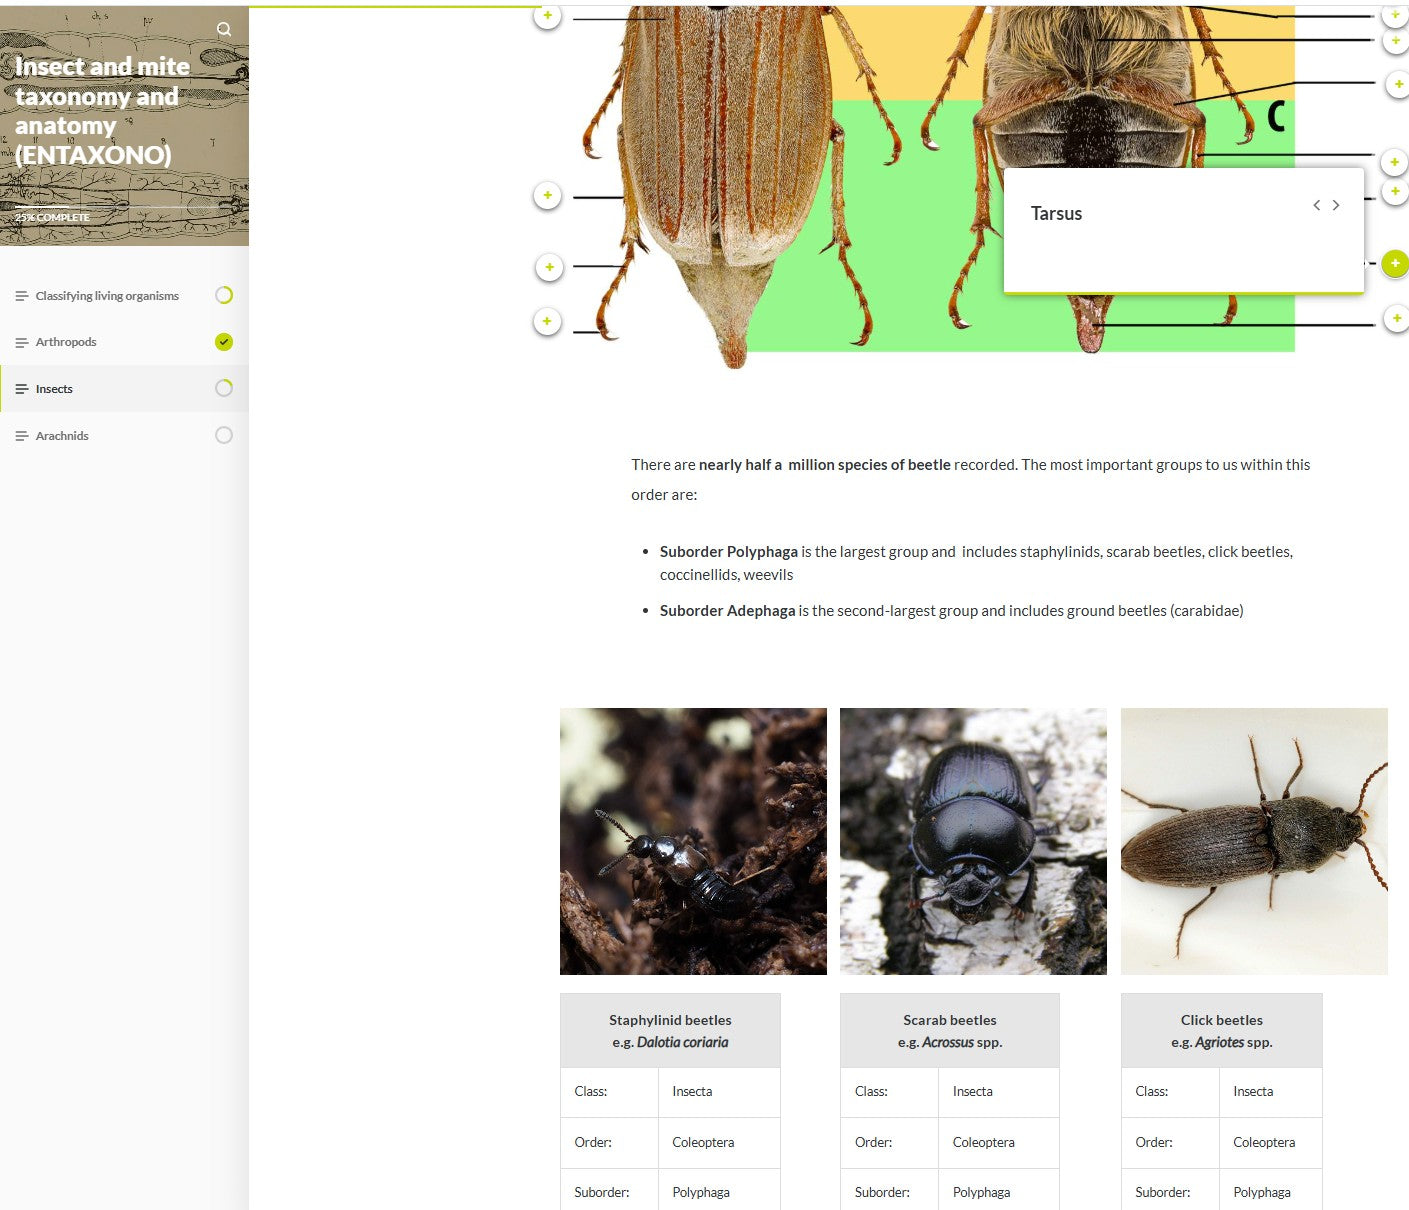The image size is (1409, 1210).
Task: Click the plus hotspot near the beetle's left leg
Action: pos(547,196)
